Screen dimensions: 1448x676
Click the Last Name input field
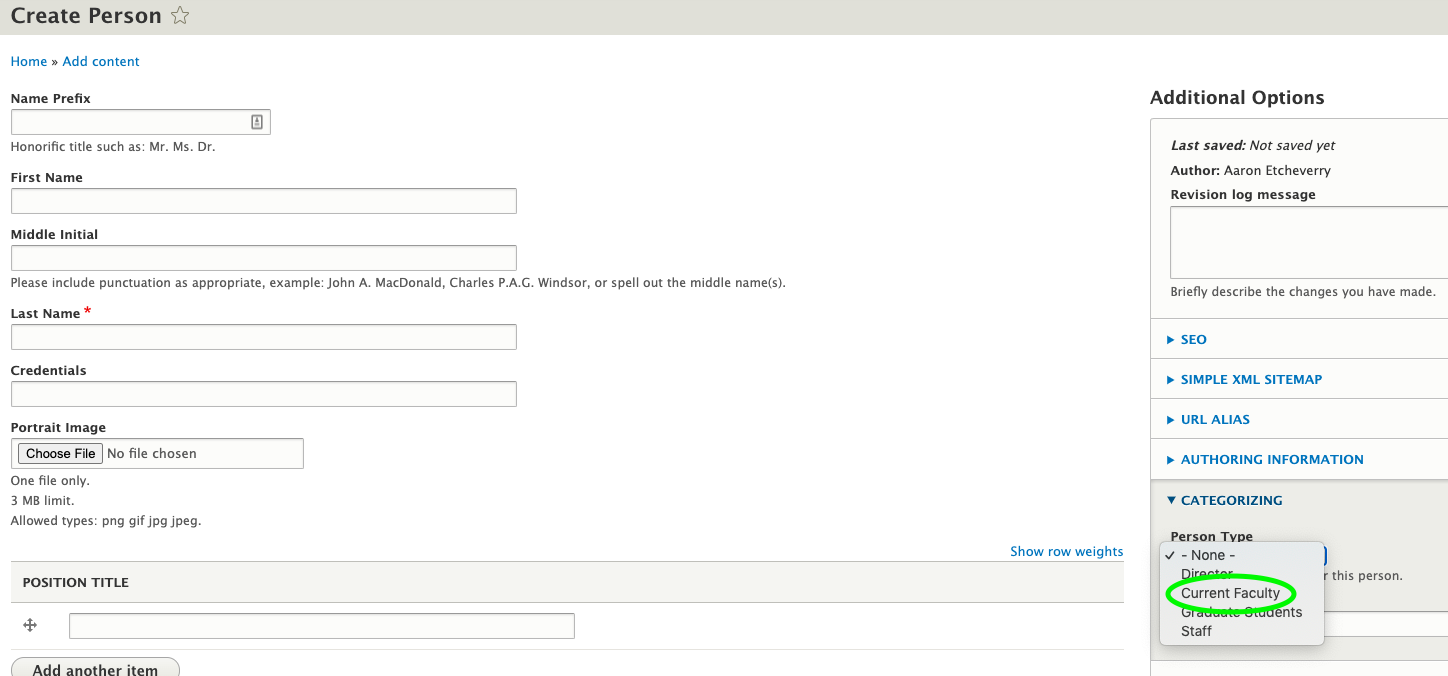pyautogui.click(x=263, y=337)
